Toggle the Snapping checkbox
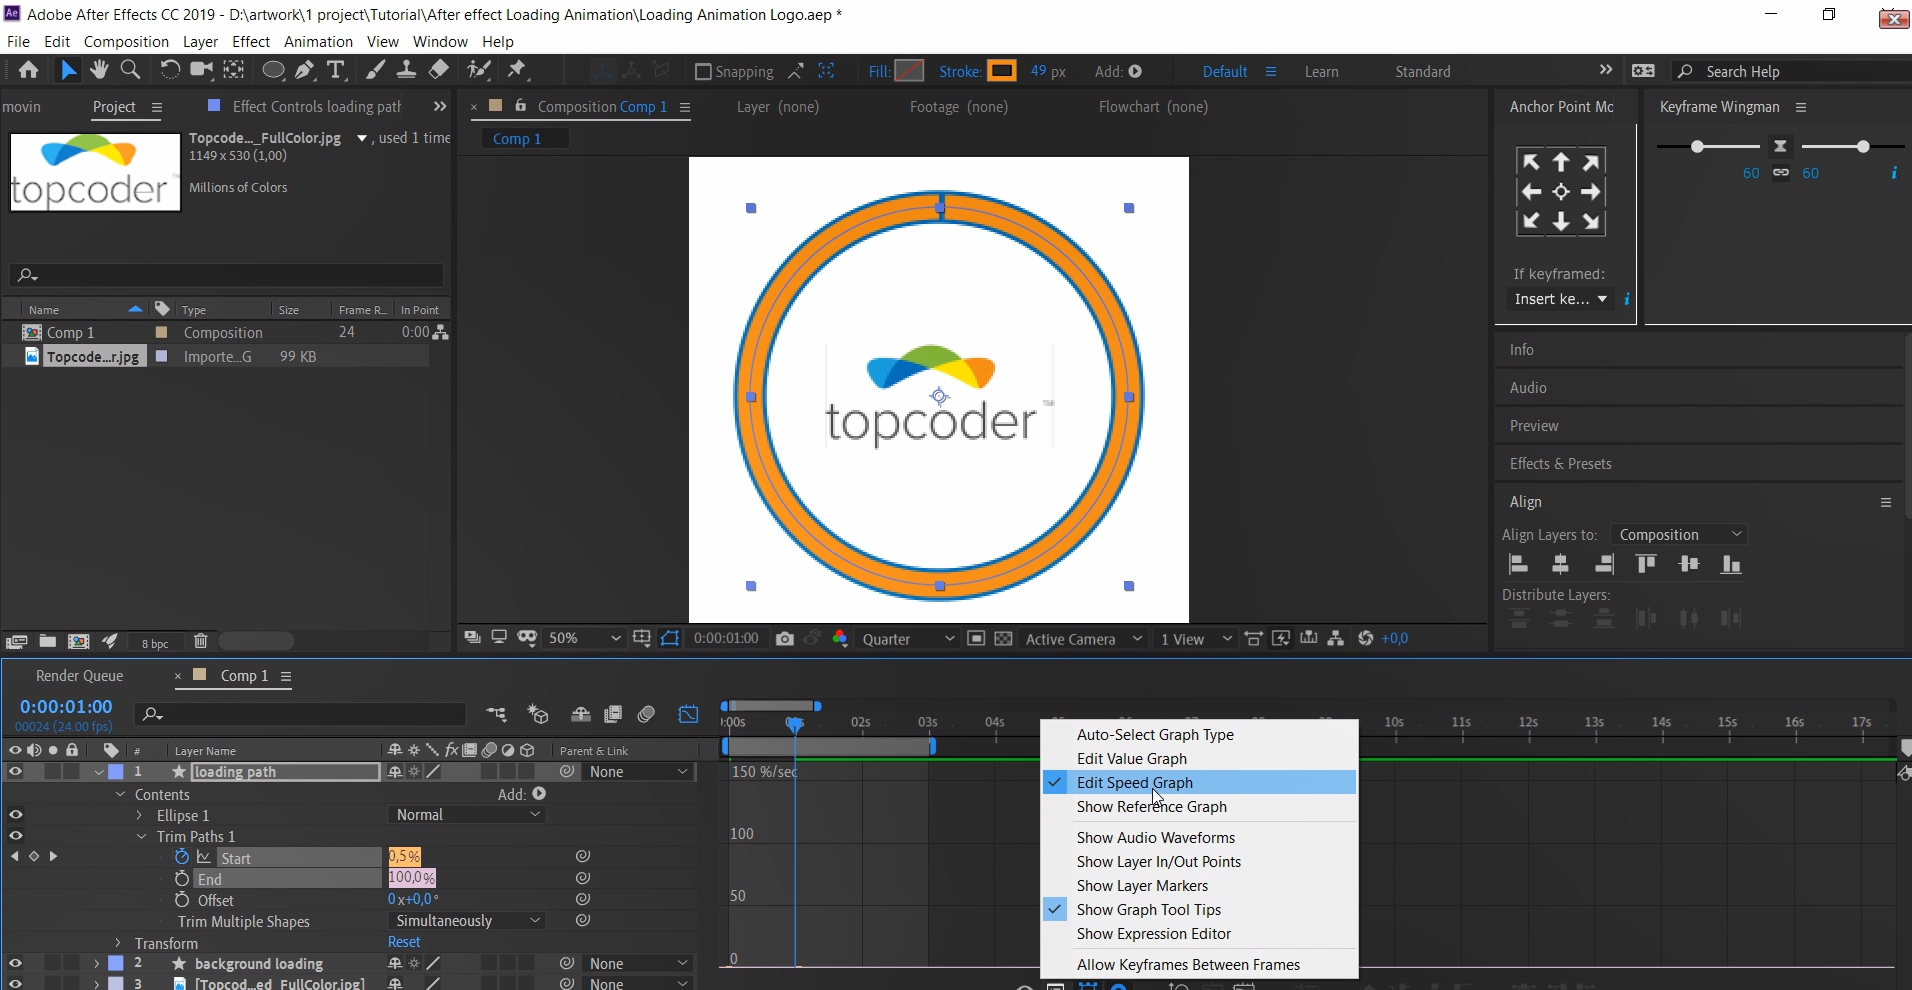The width and height of the screenshot is (1912, 990). point(703,72)
